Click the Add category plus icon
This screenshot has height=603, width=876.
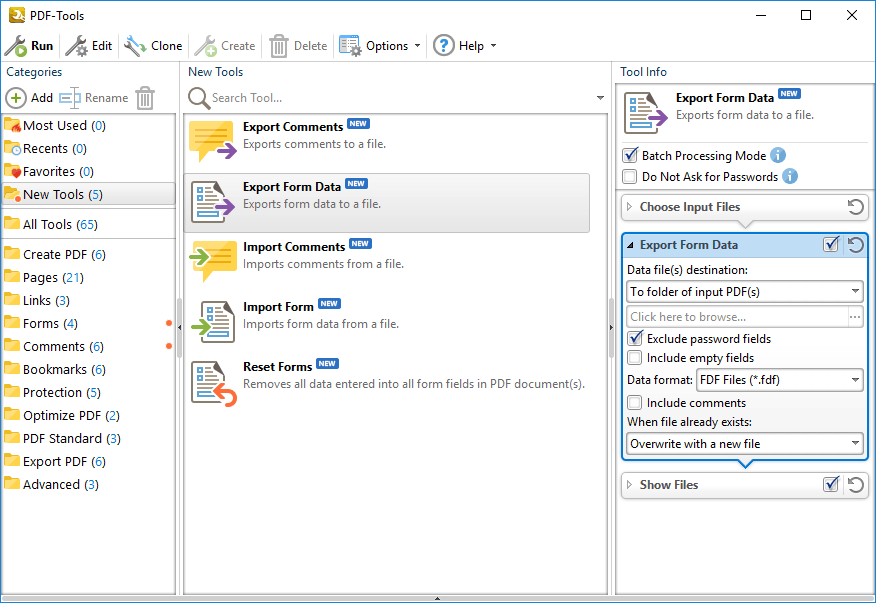pyautogui.click(x=16, y=98)
